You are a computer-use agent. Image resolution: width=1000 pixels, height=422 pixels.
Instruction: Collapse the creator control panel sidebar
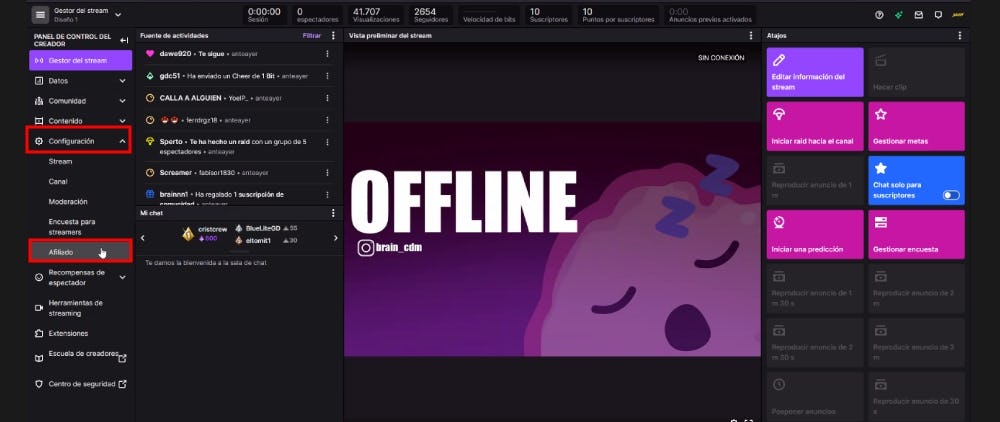click(x=124, y=40)
